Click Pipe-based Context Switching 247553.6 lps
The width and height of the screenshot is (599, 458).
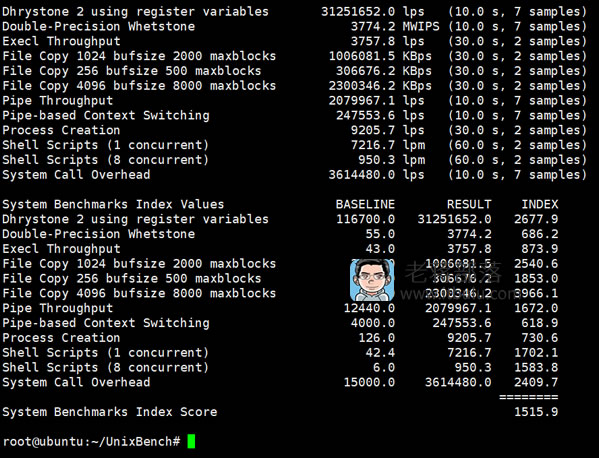[x=380, y=115]
